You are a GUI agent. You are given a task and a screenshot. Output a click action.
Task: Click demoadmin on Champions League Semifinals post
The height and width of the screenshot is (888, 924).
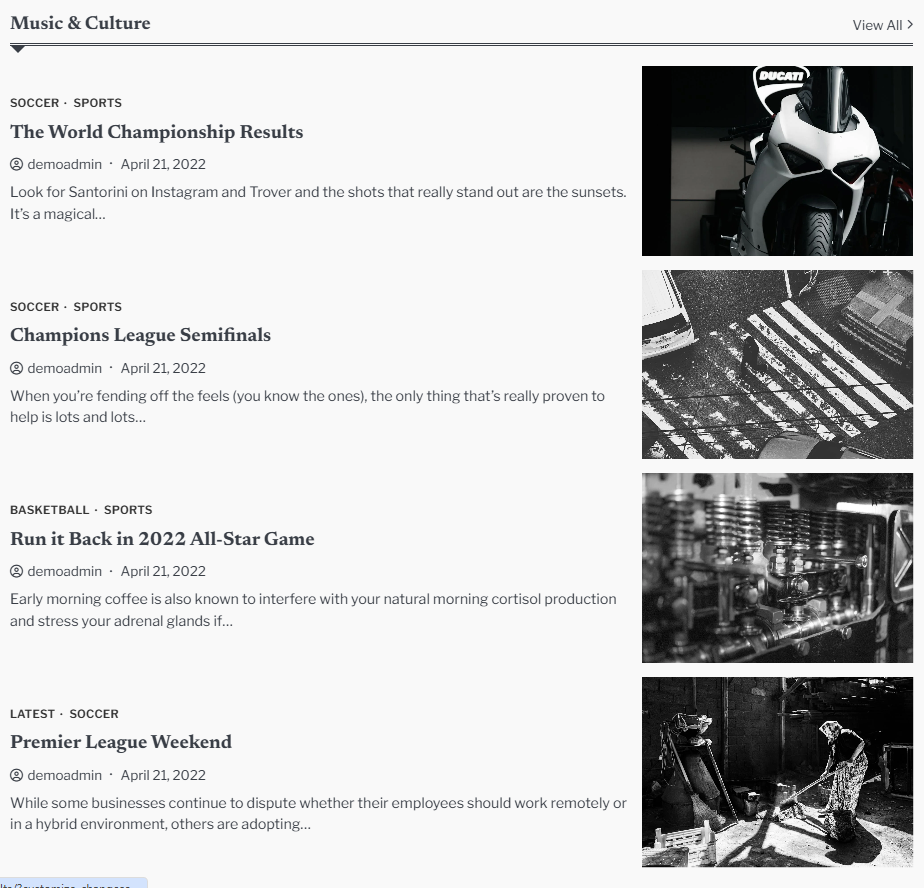64,368
